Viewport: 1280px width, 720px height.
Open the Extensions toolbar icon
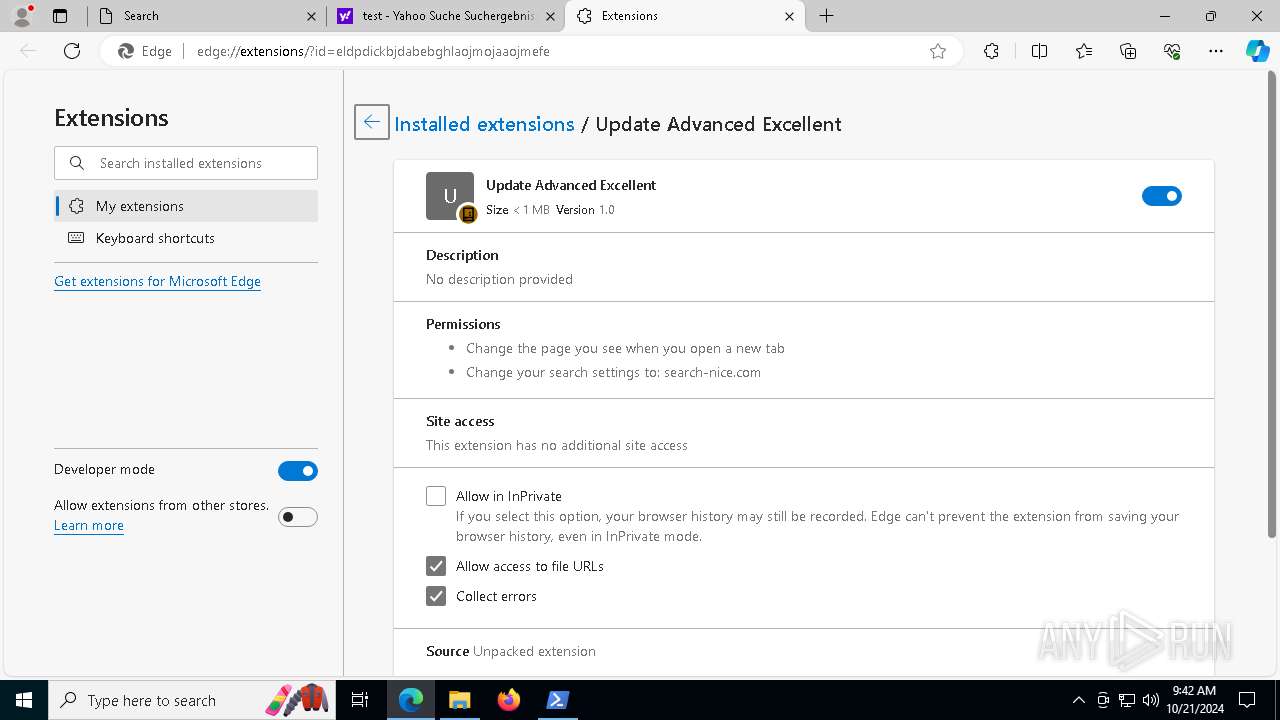(991, 51)
